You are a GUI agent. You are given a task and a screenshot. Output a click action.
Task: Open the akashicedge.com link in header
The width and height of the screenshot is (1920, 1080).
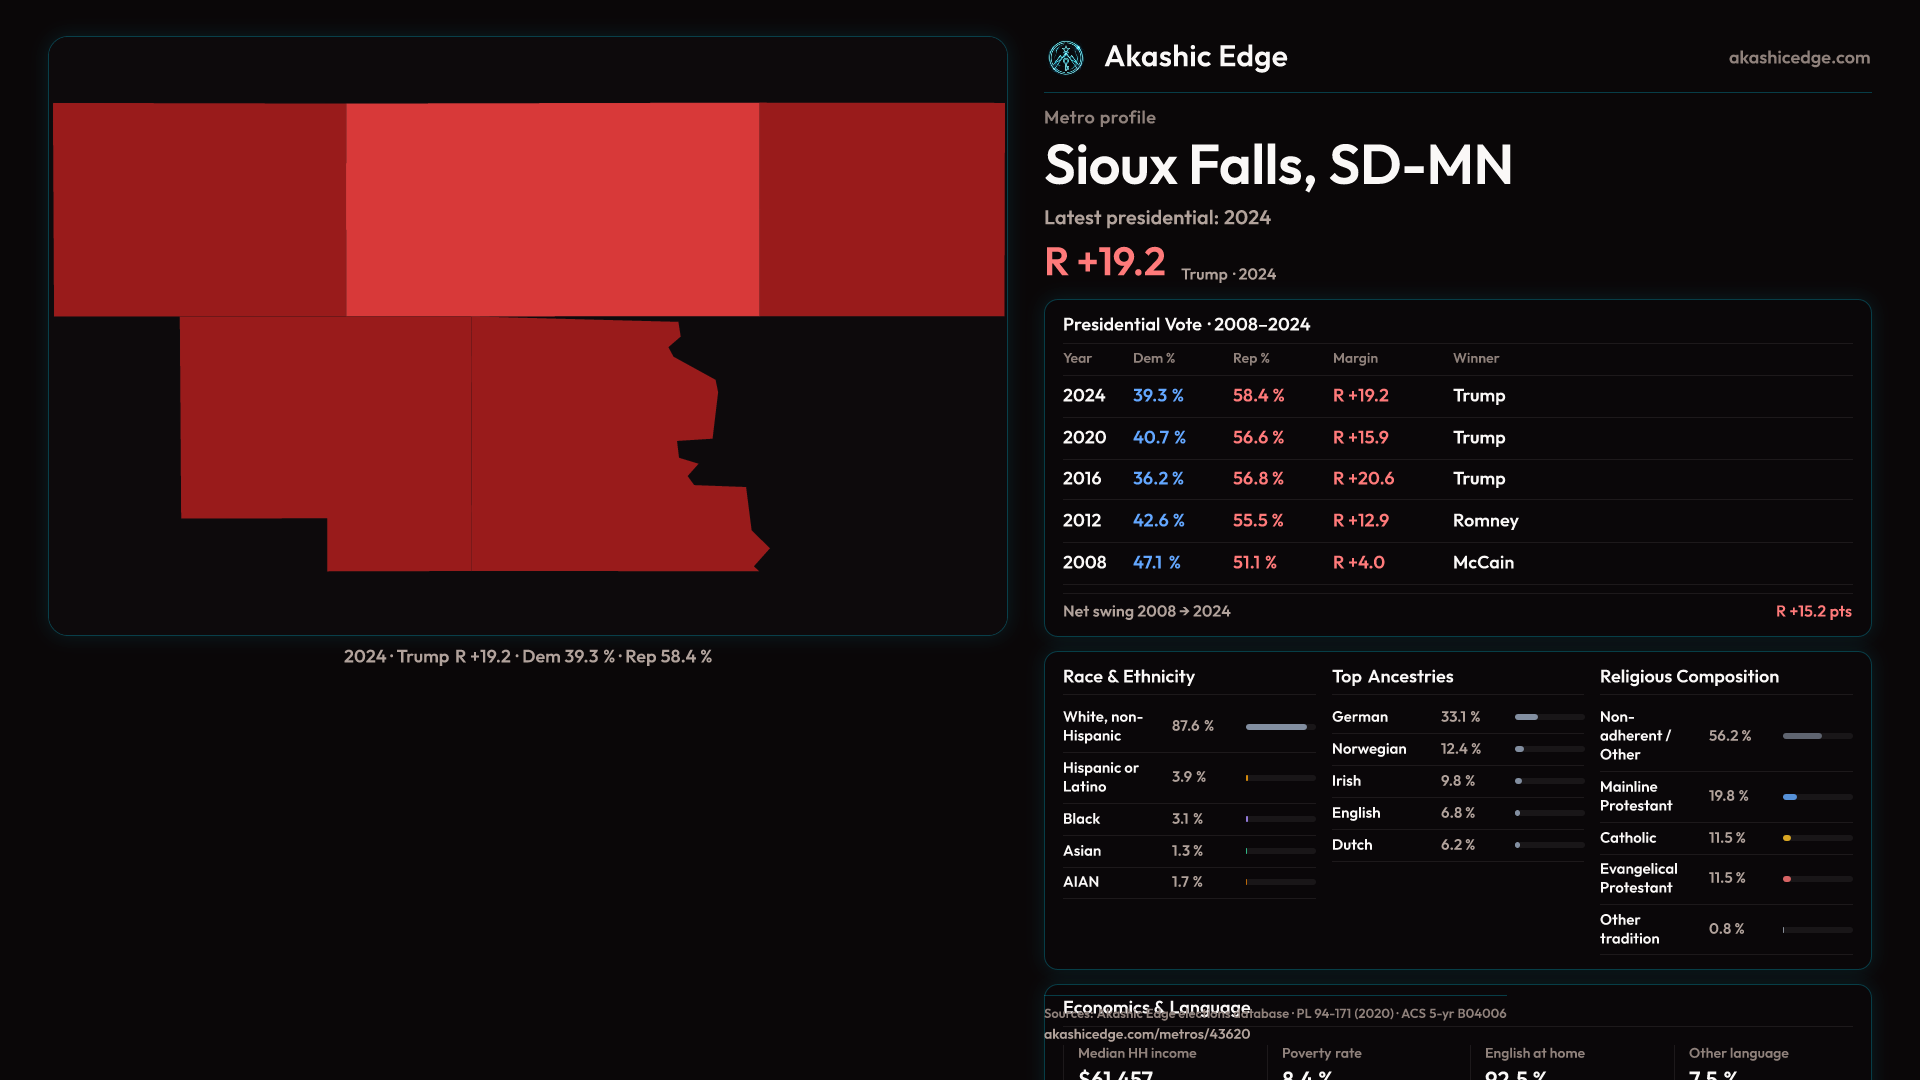1799,58
